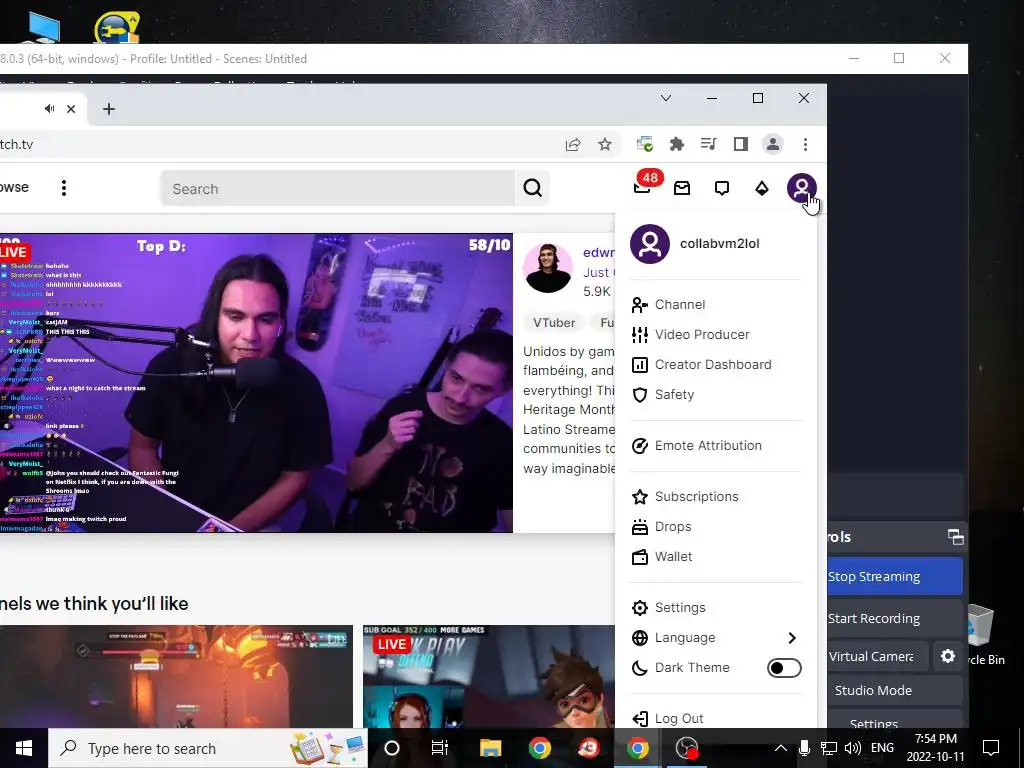The height and width of the screenshot is (768, 1024).
Task: Click the share page icon in address bar
Action: coord(573,144)
